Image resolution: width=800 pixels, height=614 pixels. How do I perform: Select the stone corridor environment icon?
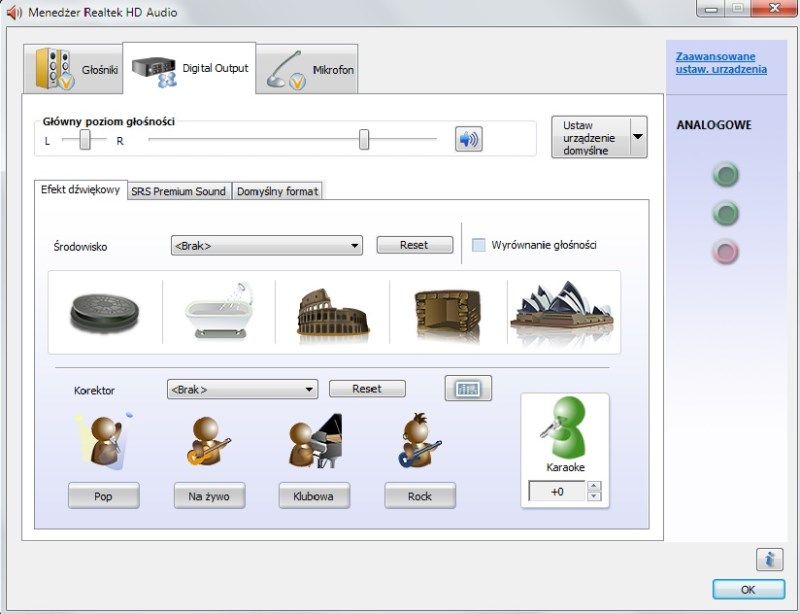coord(448,313)
